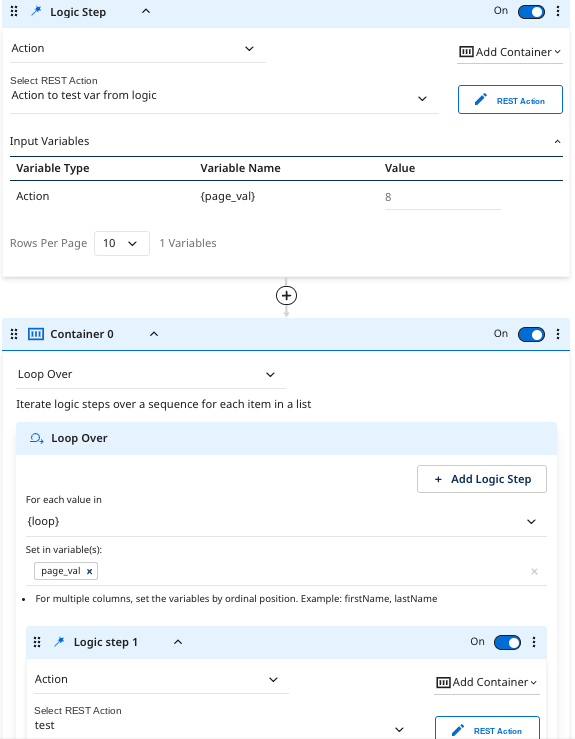The image size is (575, 739).
Task: Click the Add Logic Step button
Action: tap(482, 479)
